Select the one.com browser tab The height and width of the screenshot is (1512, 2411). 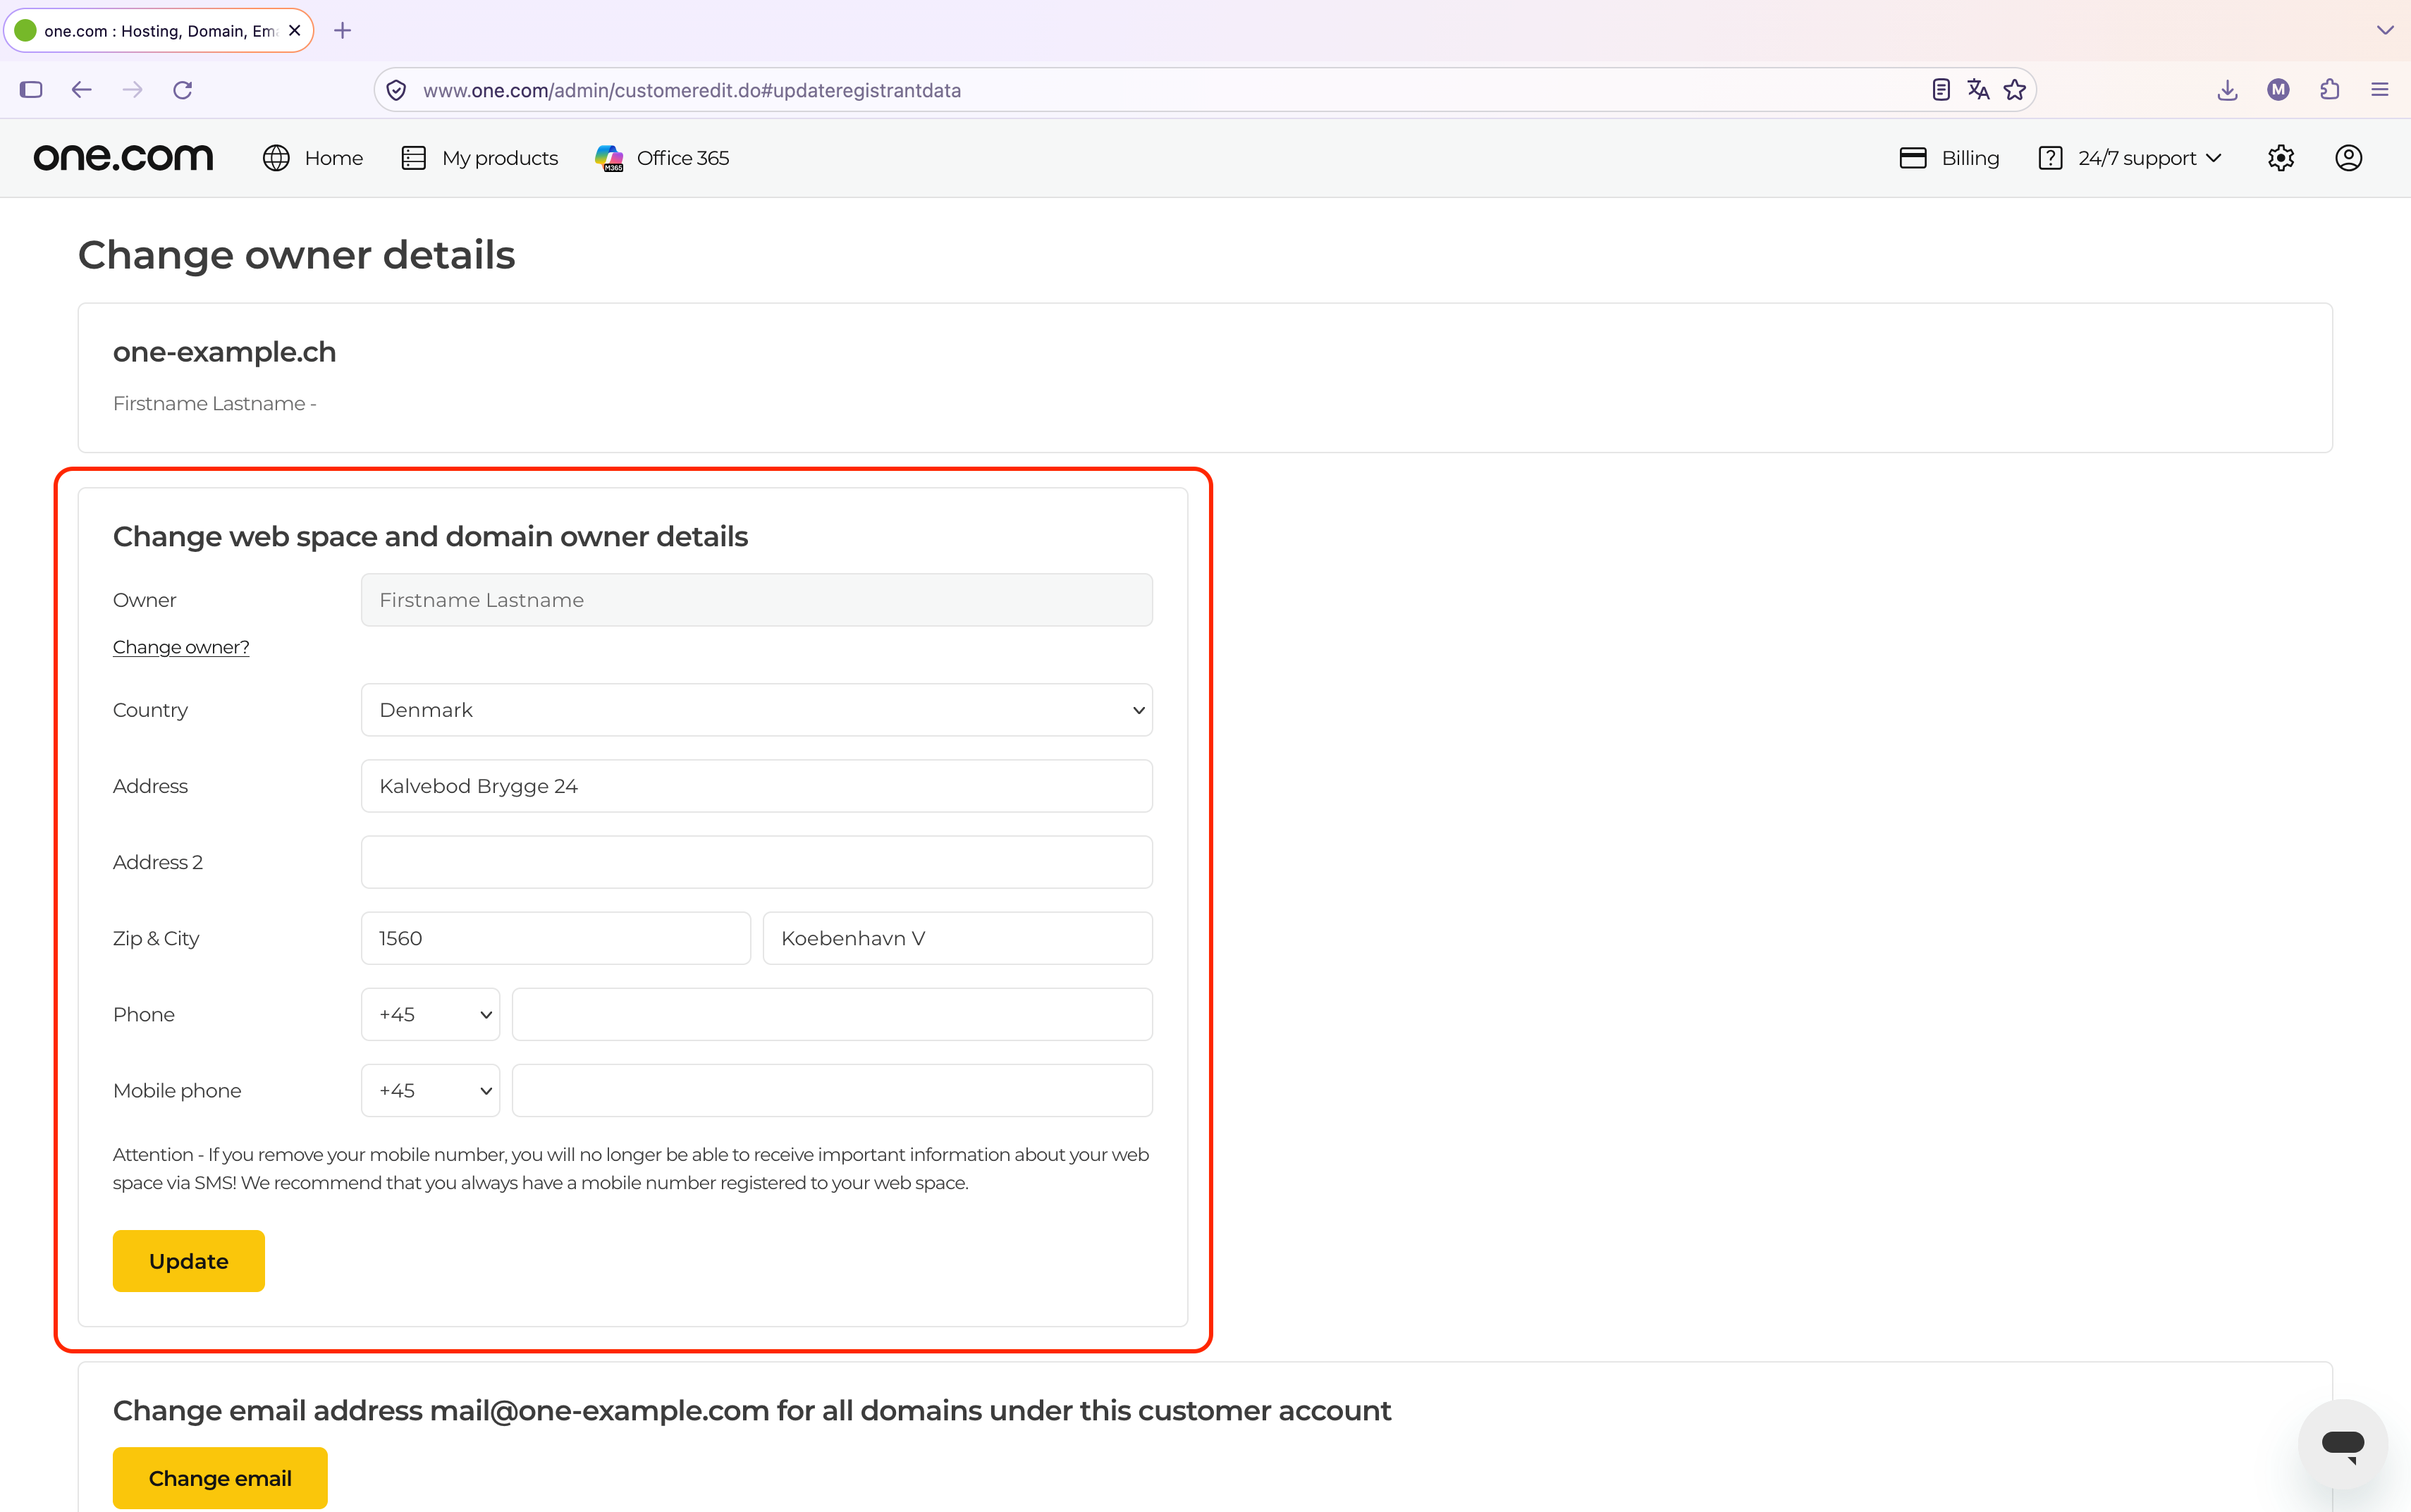point(159,31)
